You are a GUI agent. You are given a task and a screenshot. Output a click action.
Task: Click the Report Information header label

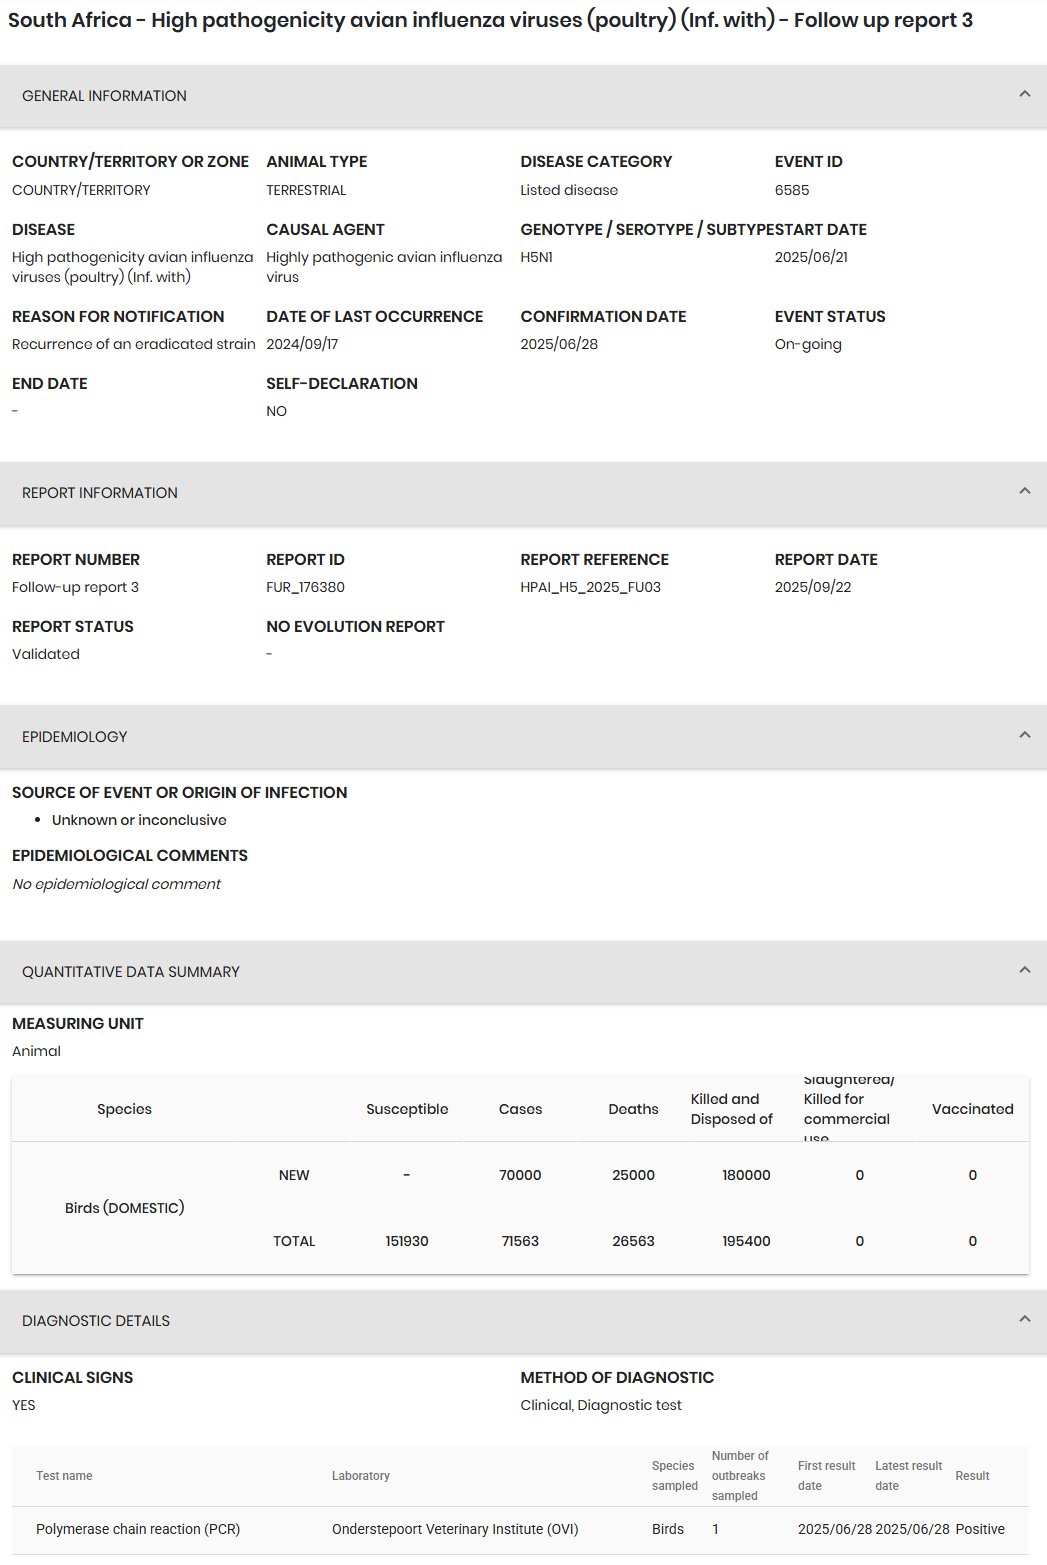coord(100,493)
